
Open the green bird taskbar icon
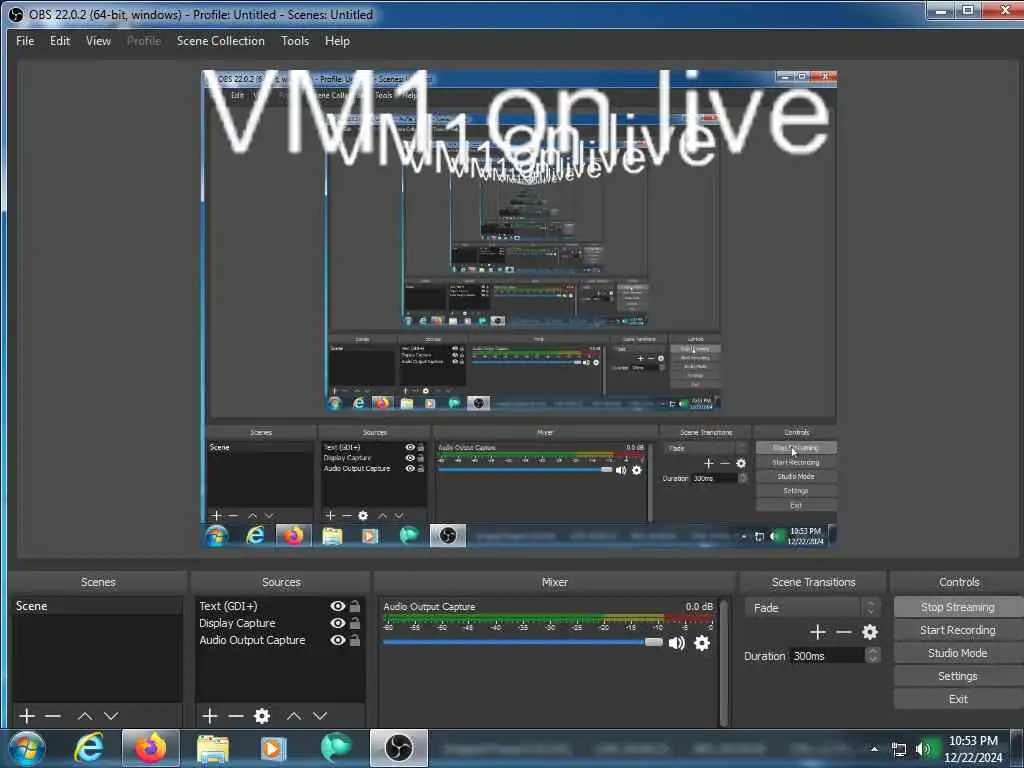pyautogui.click(x=336, y=748)
